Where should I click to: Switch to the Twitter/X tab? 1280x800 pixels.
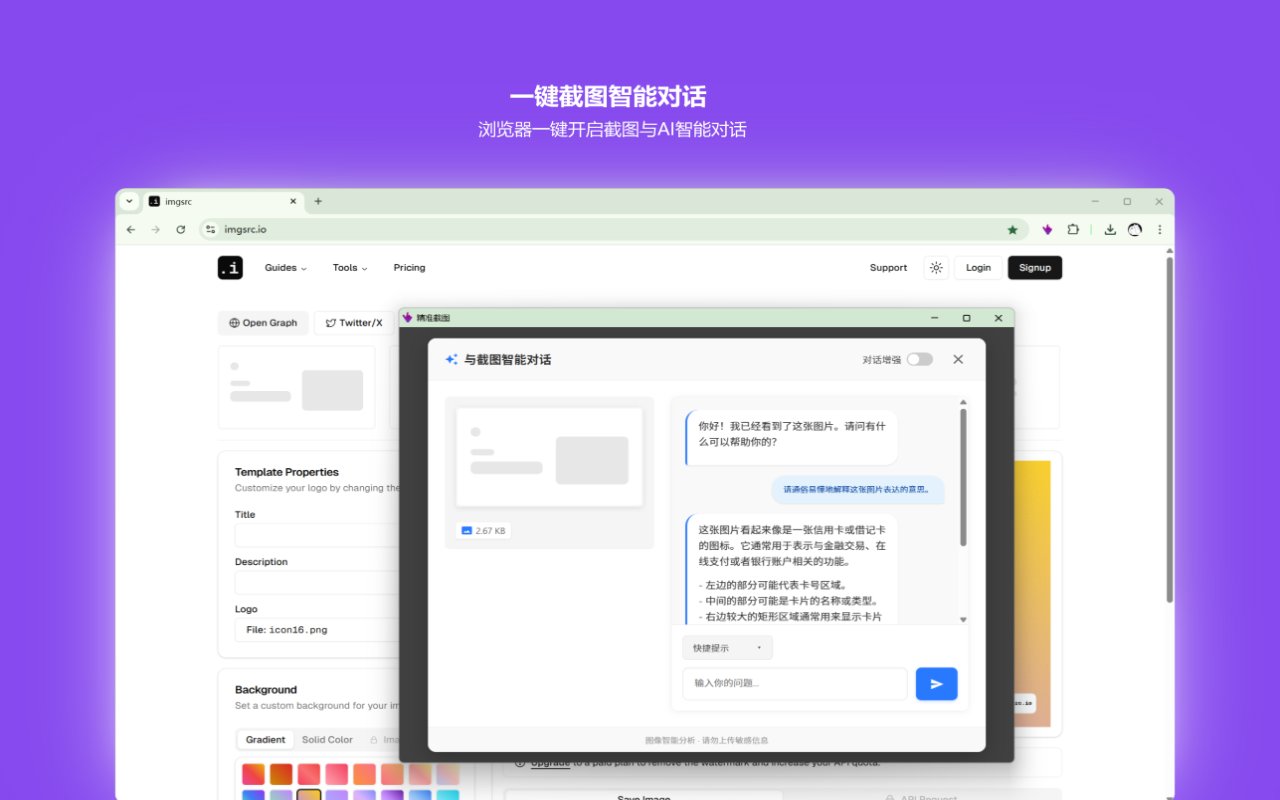352,322
